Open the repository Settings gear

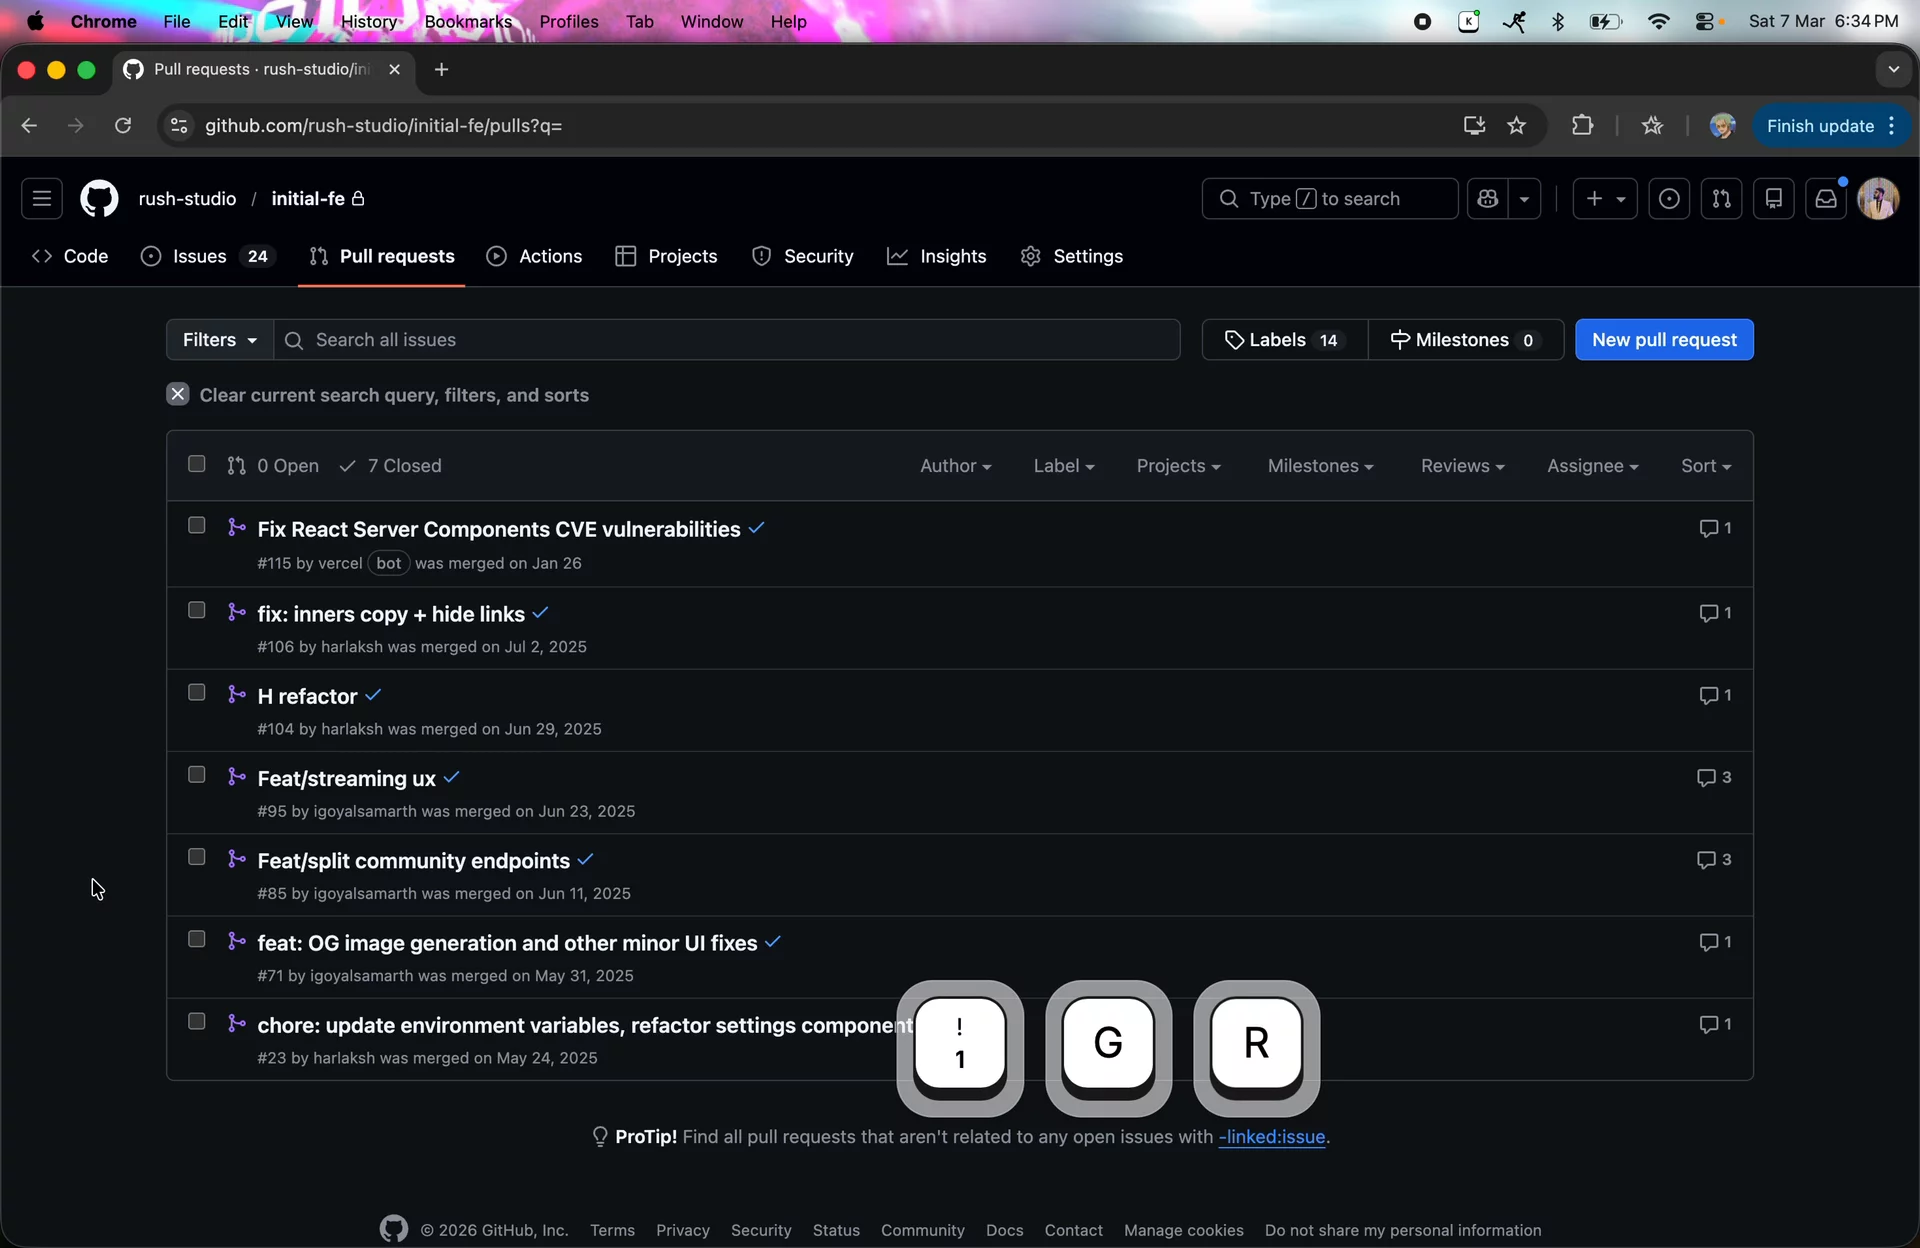1030,256
